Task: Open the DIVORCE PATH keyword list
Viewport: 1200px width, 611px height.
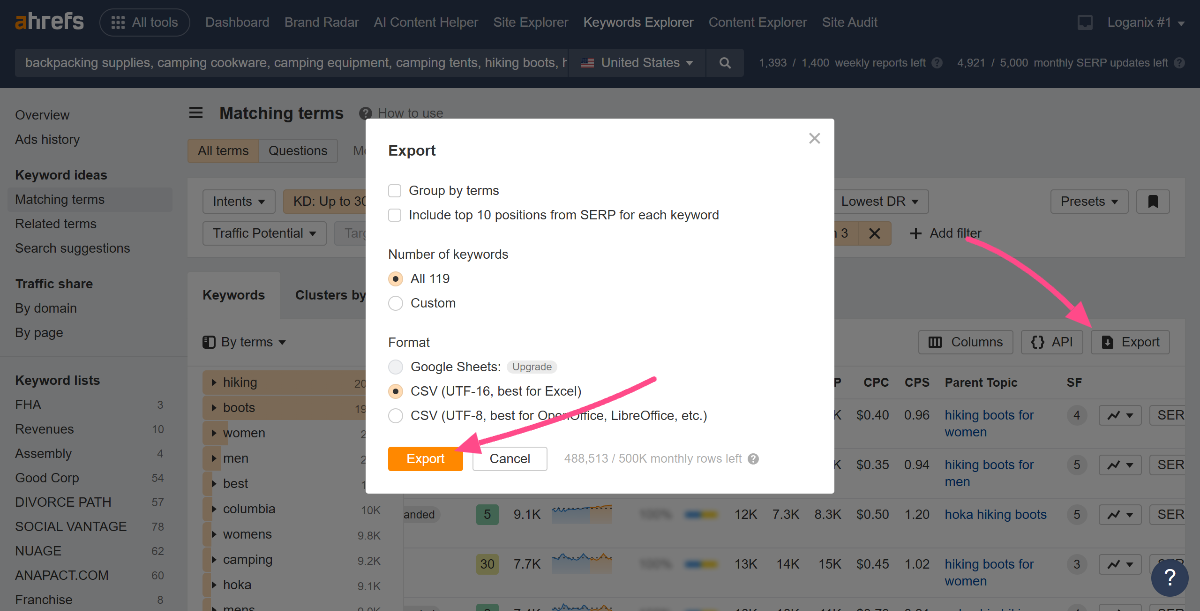Action: [x=63, y=502]
